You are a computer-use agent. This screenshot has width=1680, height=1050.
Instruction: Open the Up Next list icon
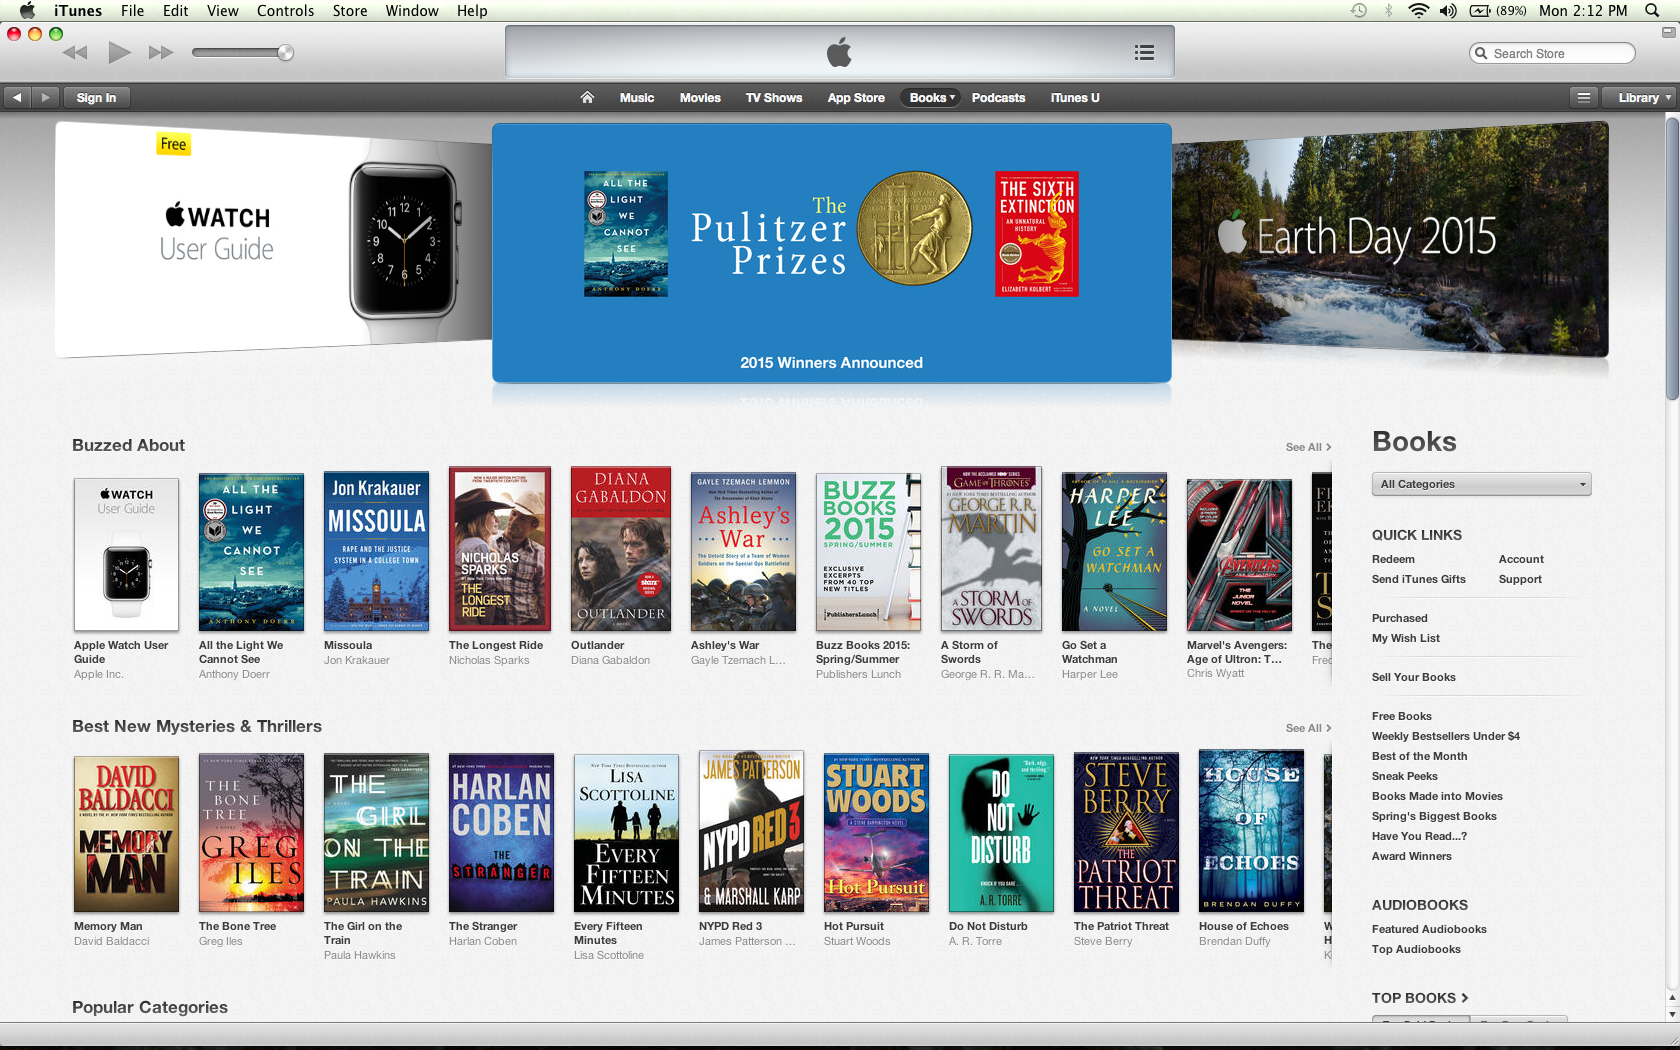1144,53
